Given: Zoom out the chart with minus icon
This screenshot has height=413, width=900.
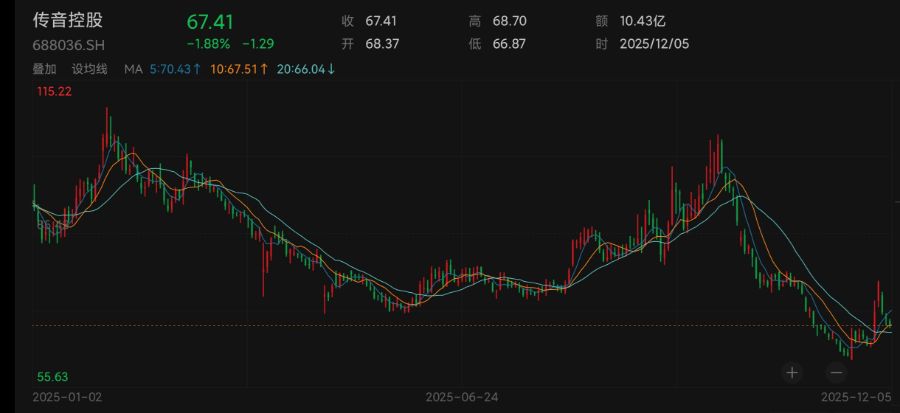Looking at the screenshot, I should (x=837, y=372).
